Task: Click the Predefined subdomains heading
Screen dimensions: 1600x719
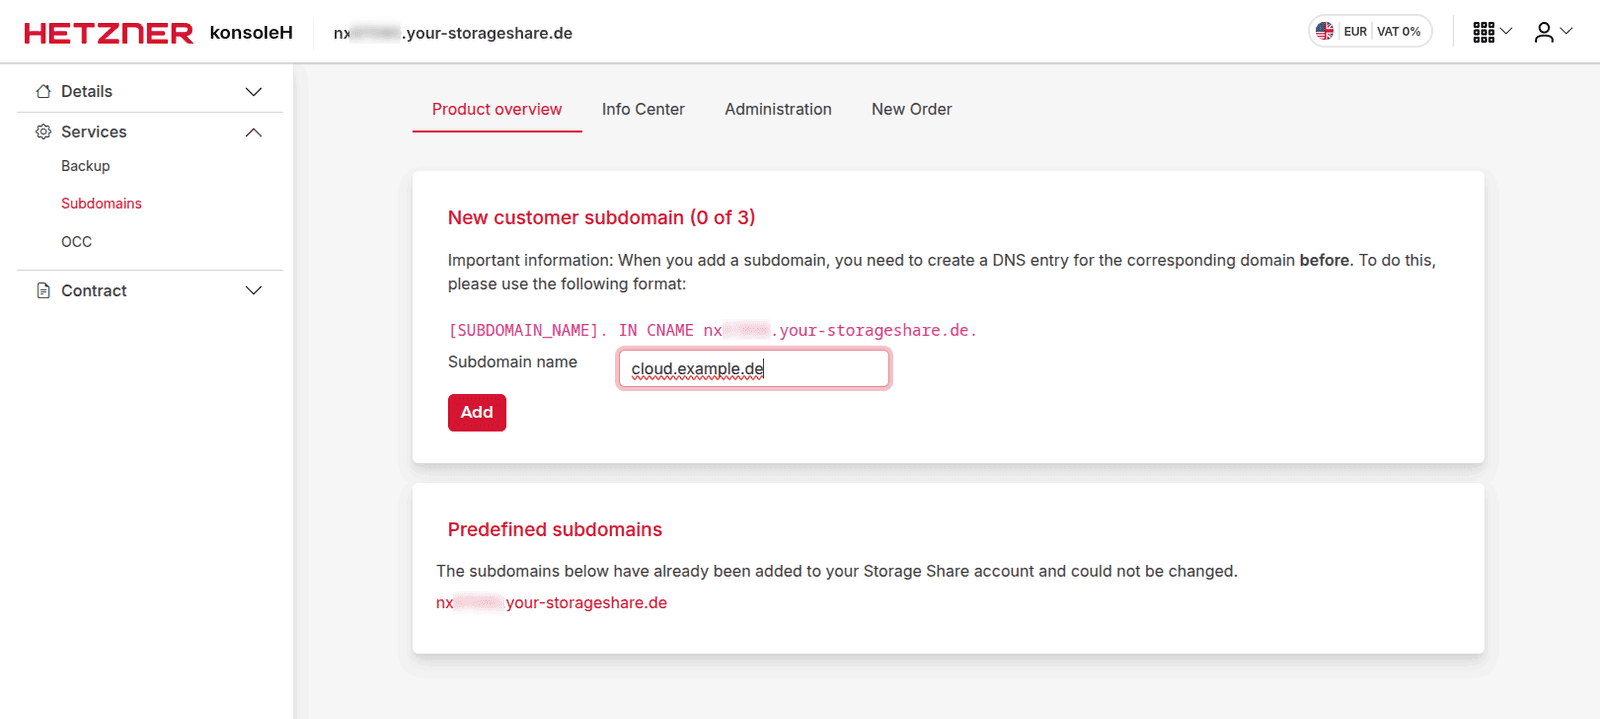Action: [x=555, y=529]
